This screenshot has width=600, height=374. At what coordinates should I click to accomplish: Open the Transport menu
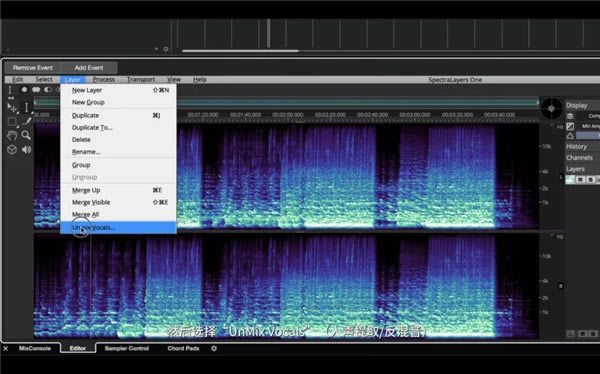[x=141, y=79]
